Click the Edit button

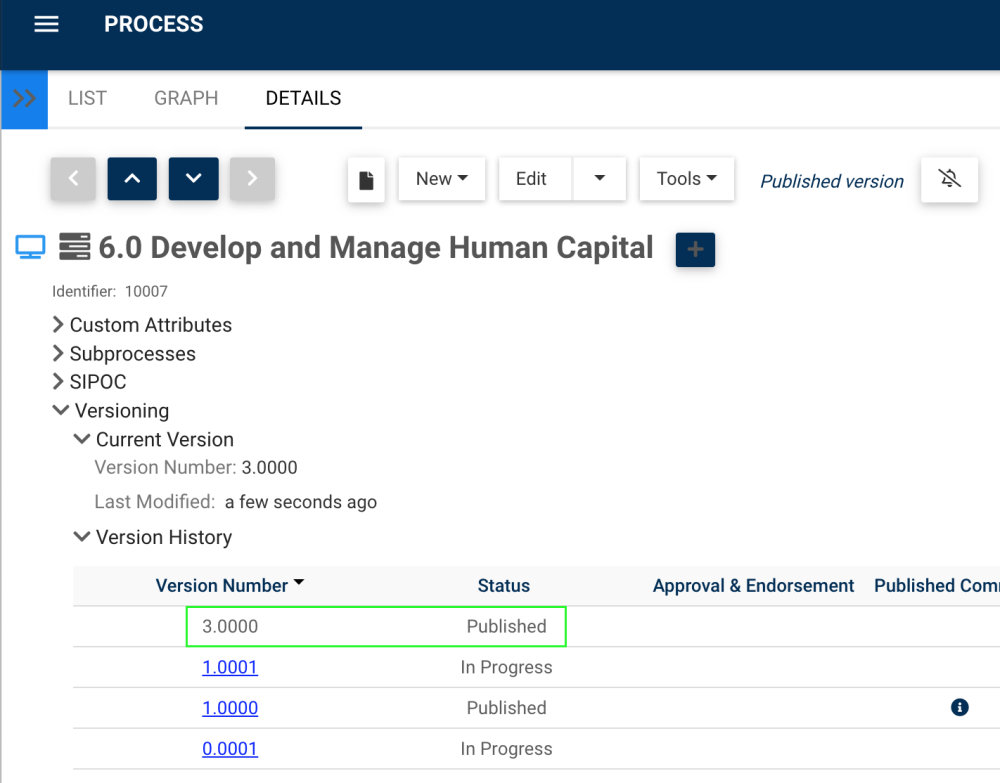(x=531, y=179)
